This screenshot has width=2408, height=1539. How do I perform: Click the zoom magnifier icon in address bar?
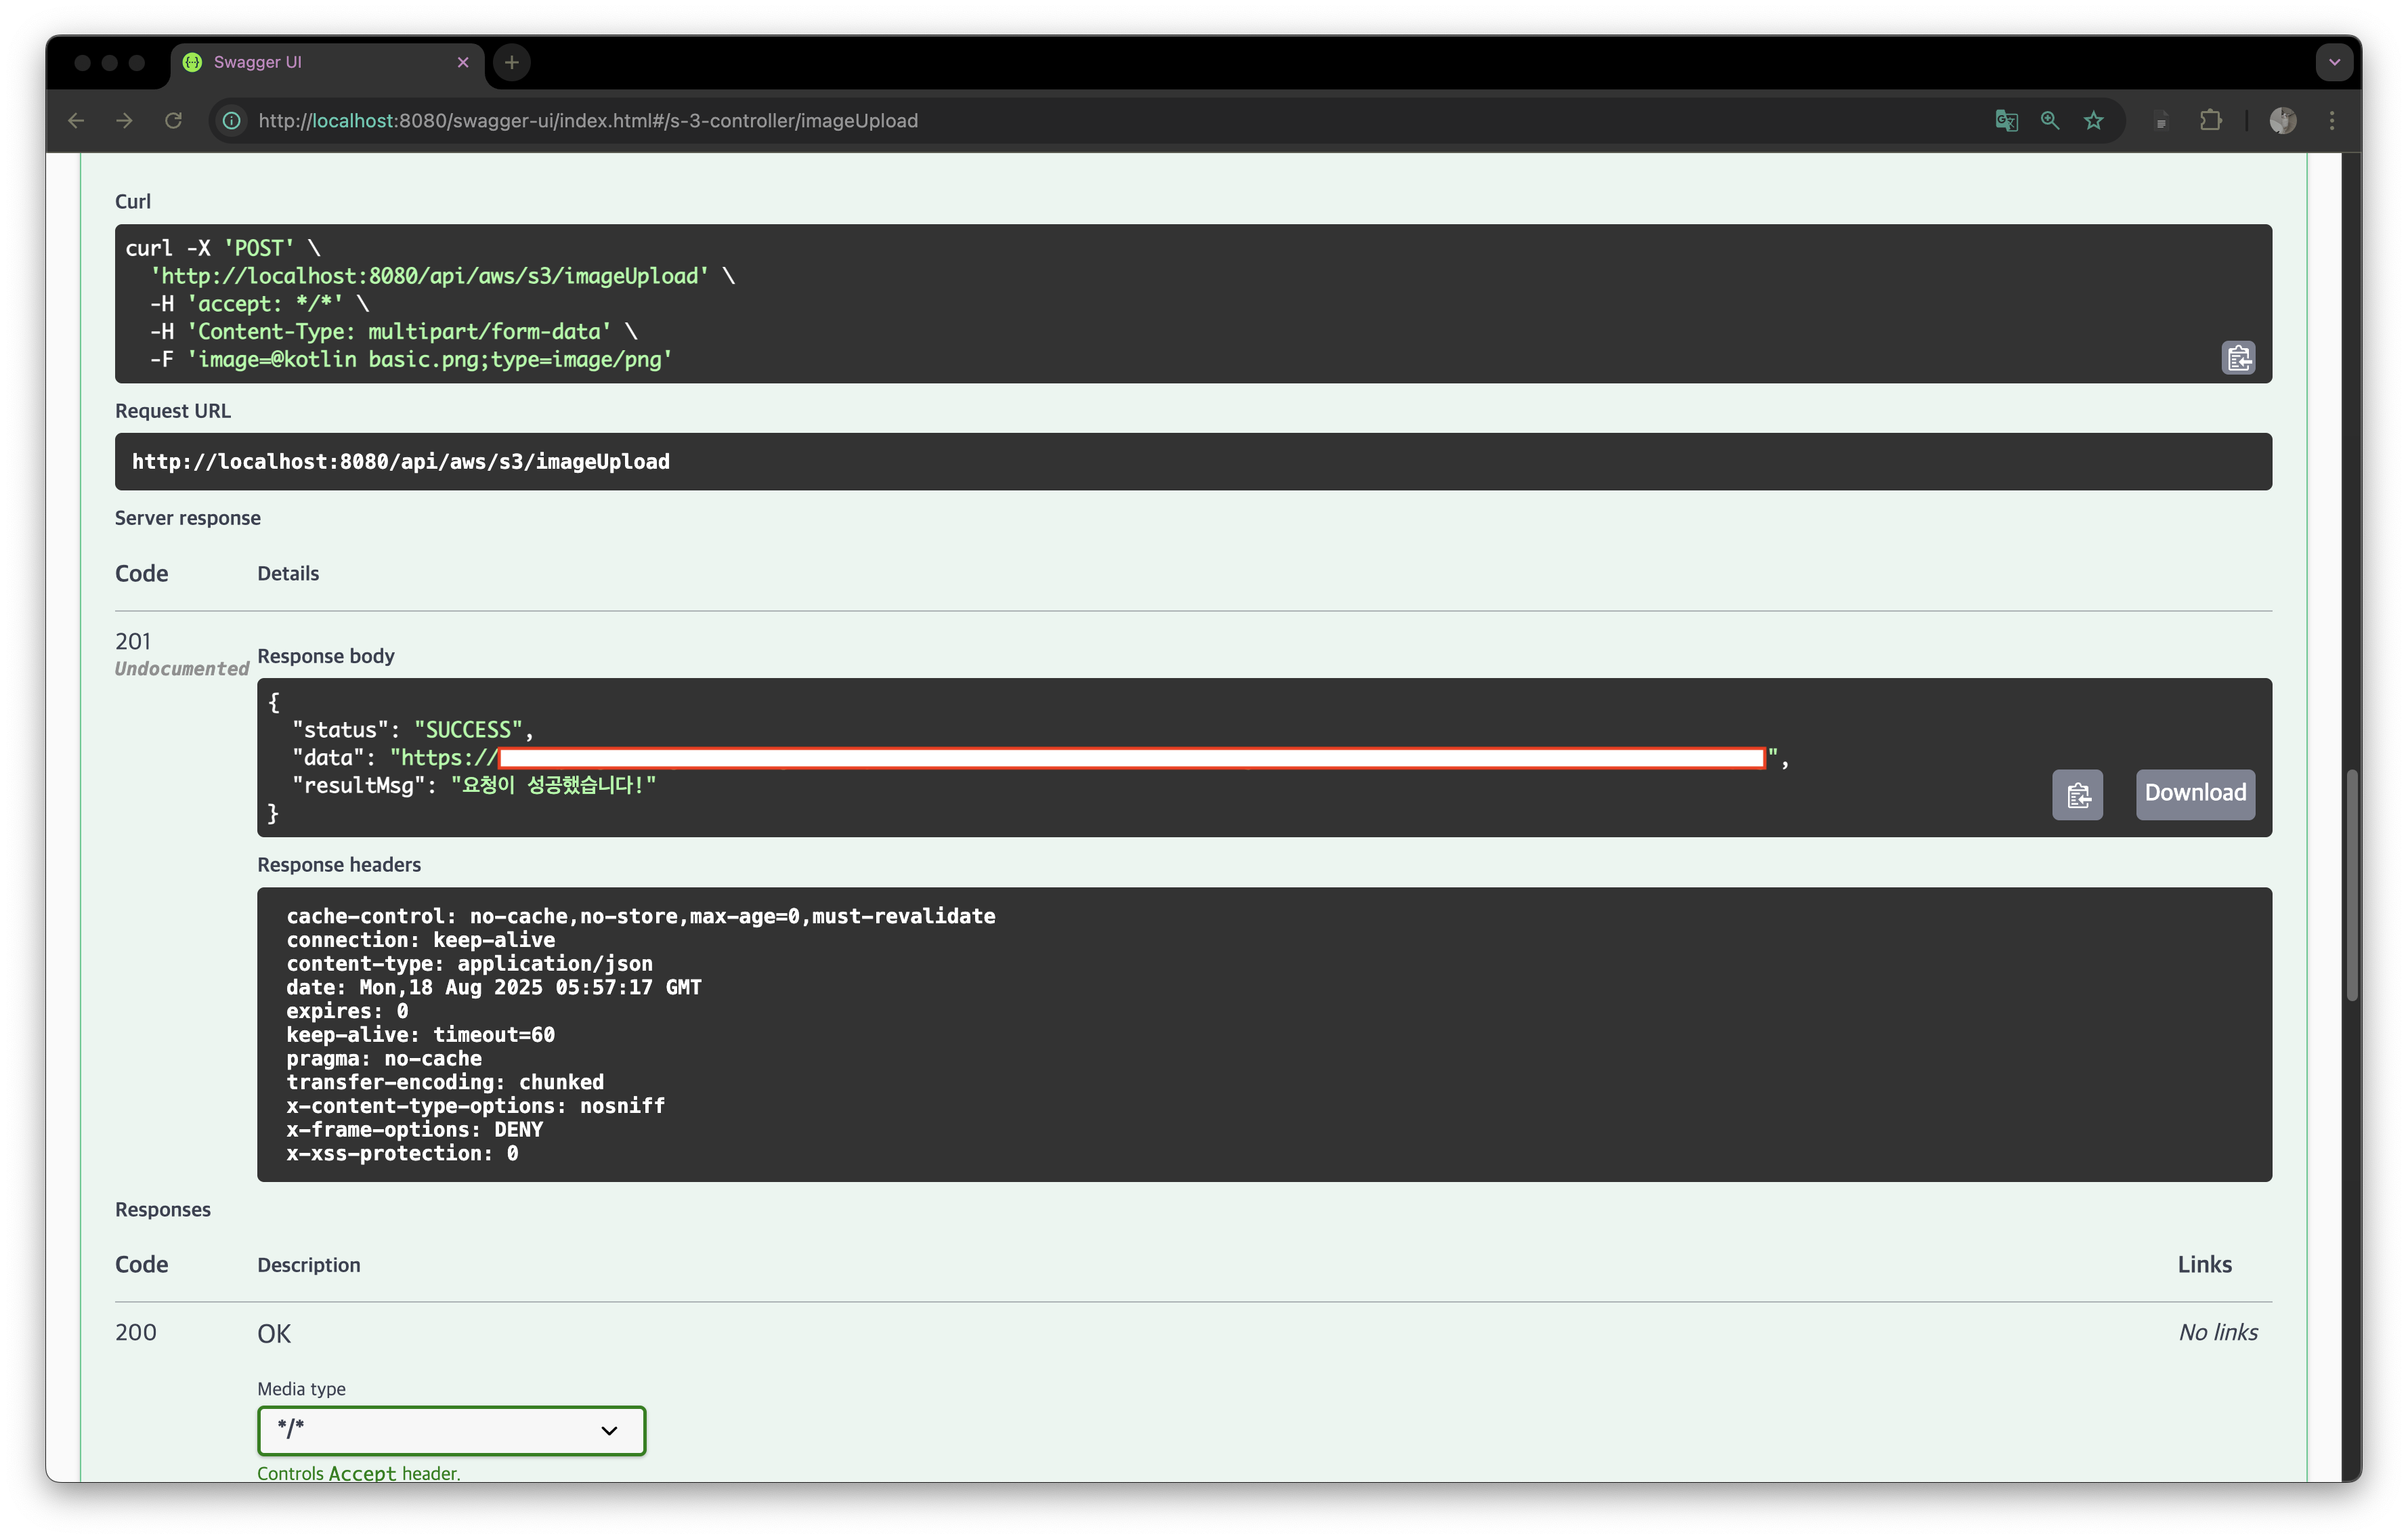(2049, 121)
